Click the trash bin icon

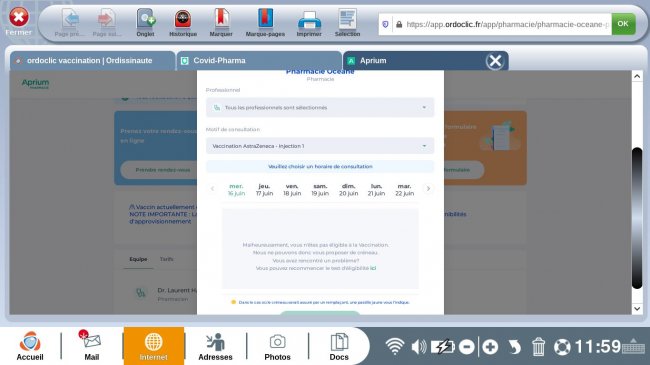538,347
